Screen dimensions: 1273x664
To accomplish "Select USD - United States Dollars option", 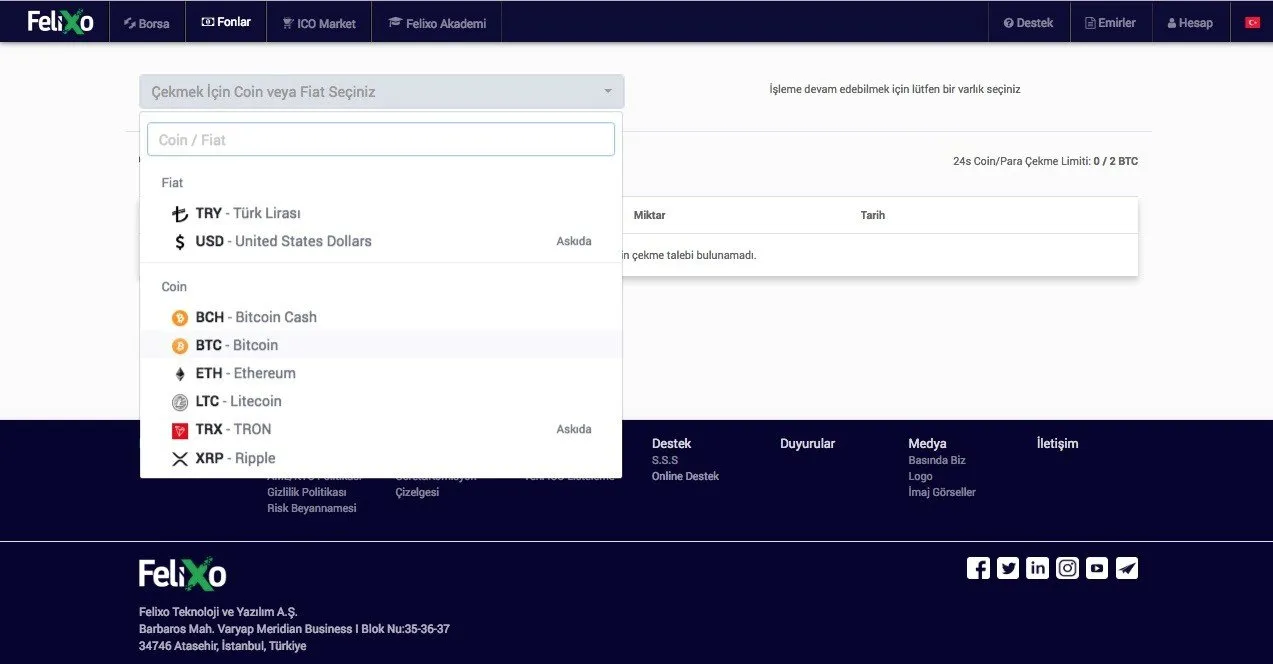I will (381, 241).
